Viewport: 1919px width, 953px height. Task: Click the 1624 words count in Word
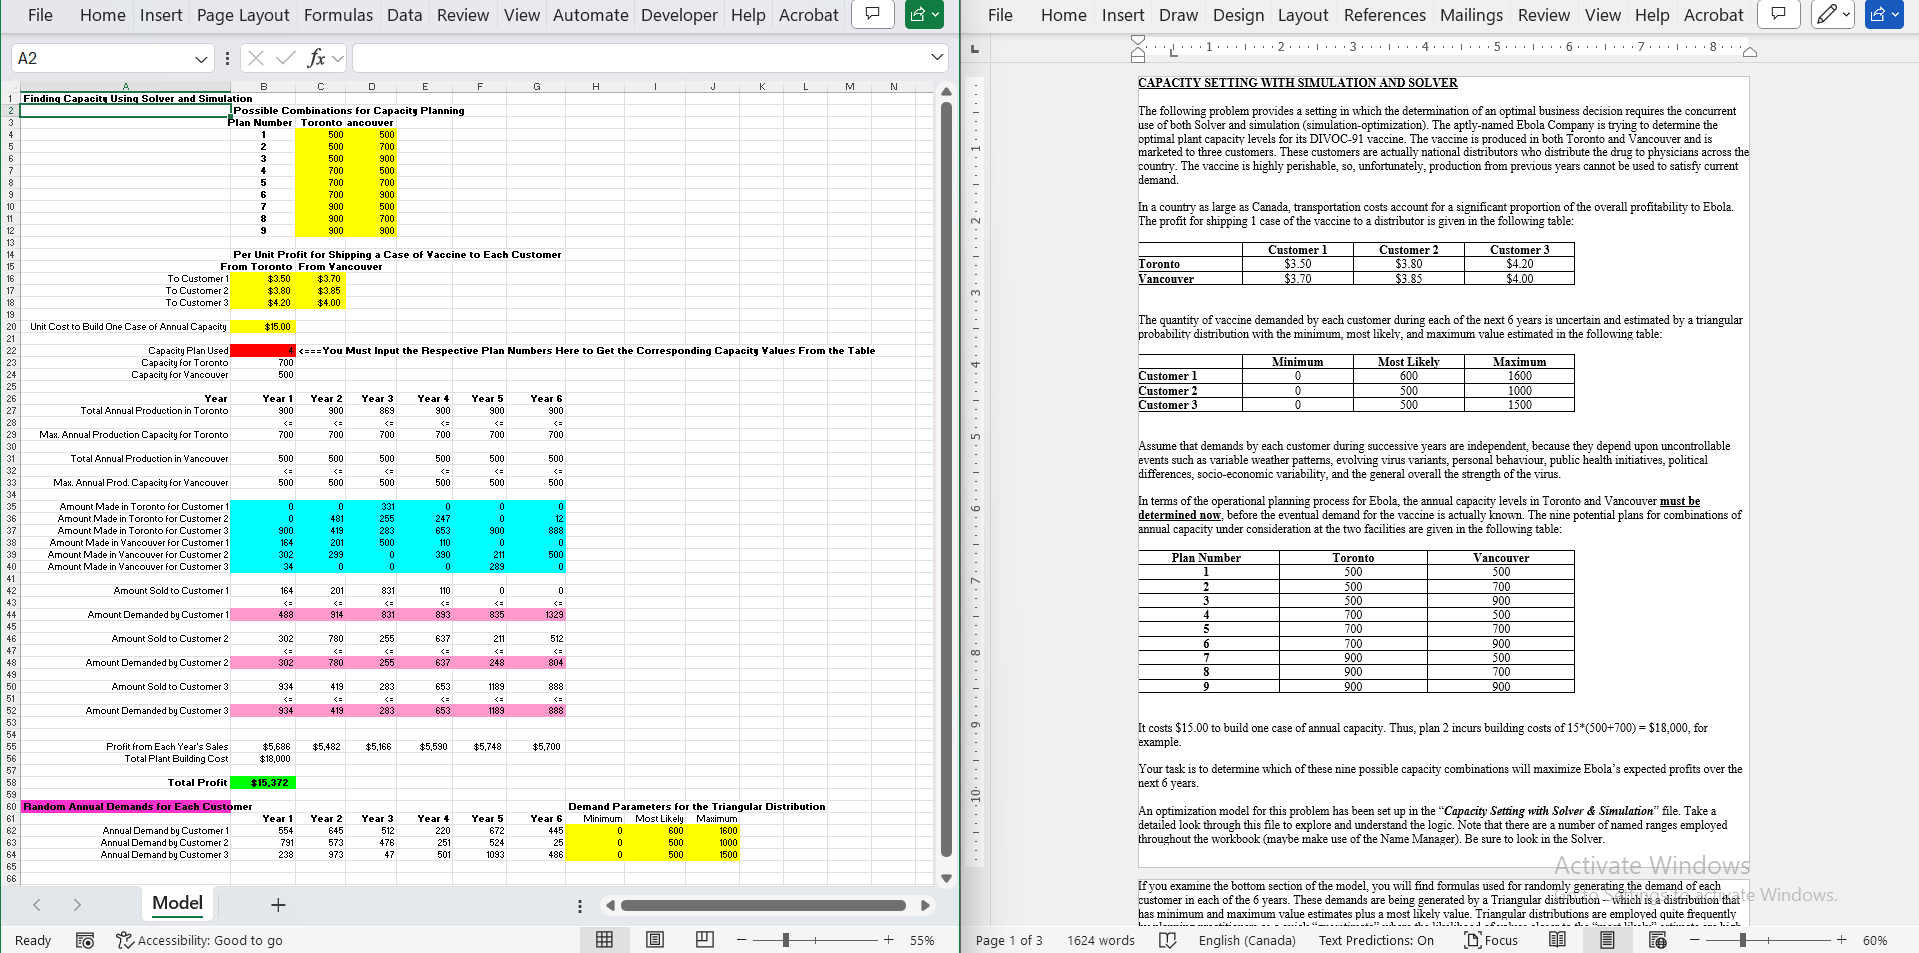1101,940
